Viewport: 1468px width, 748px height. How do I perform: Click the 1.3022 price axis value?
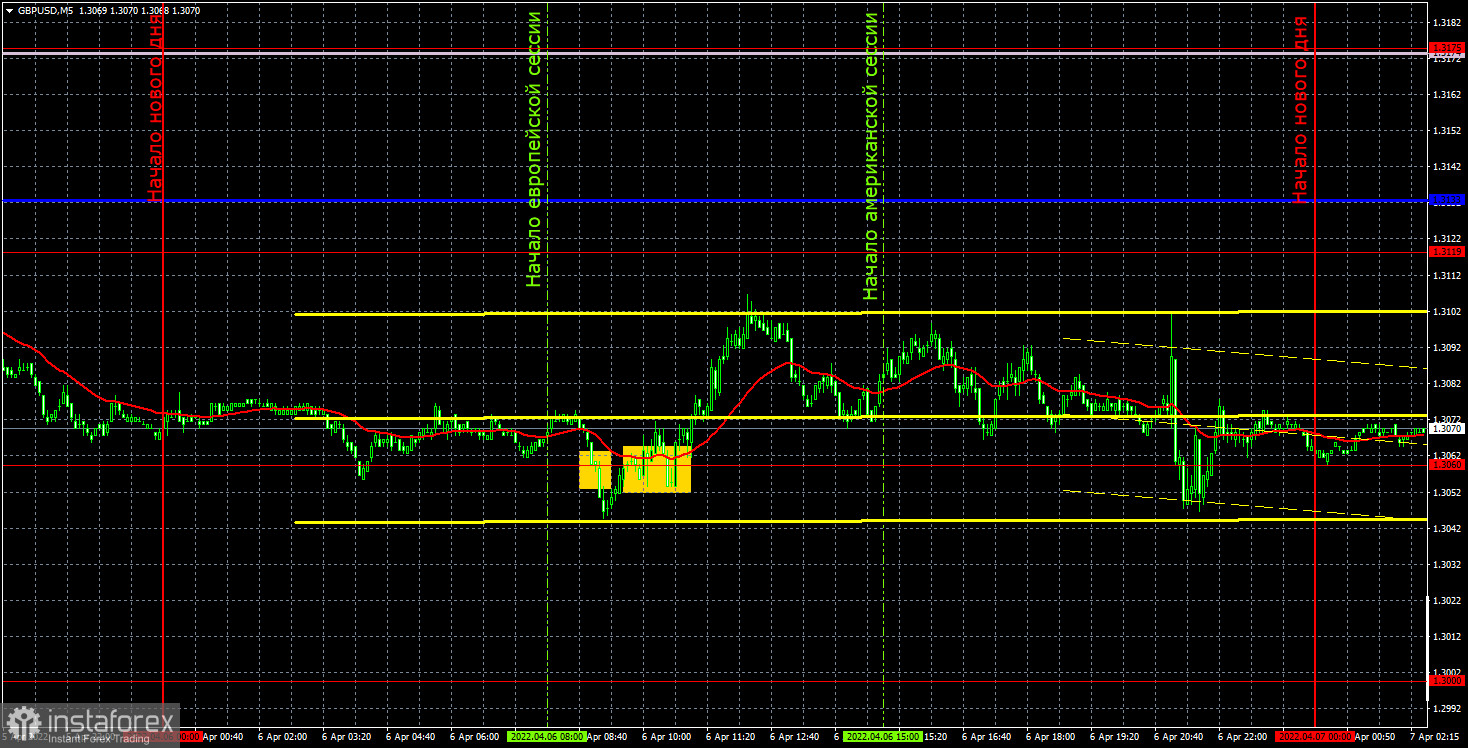1445,600
